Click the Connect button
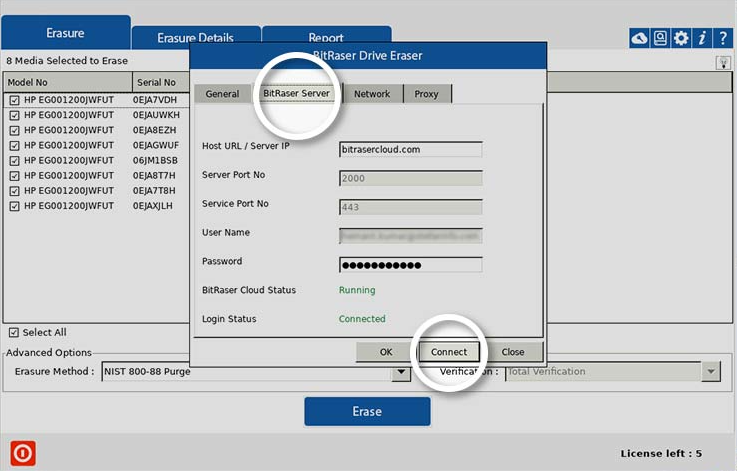737x471 pixels. point(449,352)
